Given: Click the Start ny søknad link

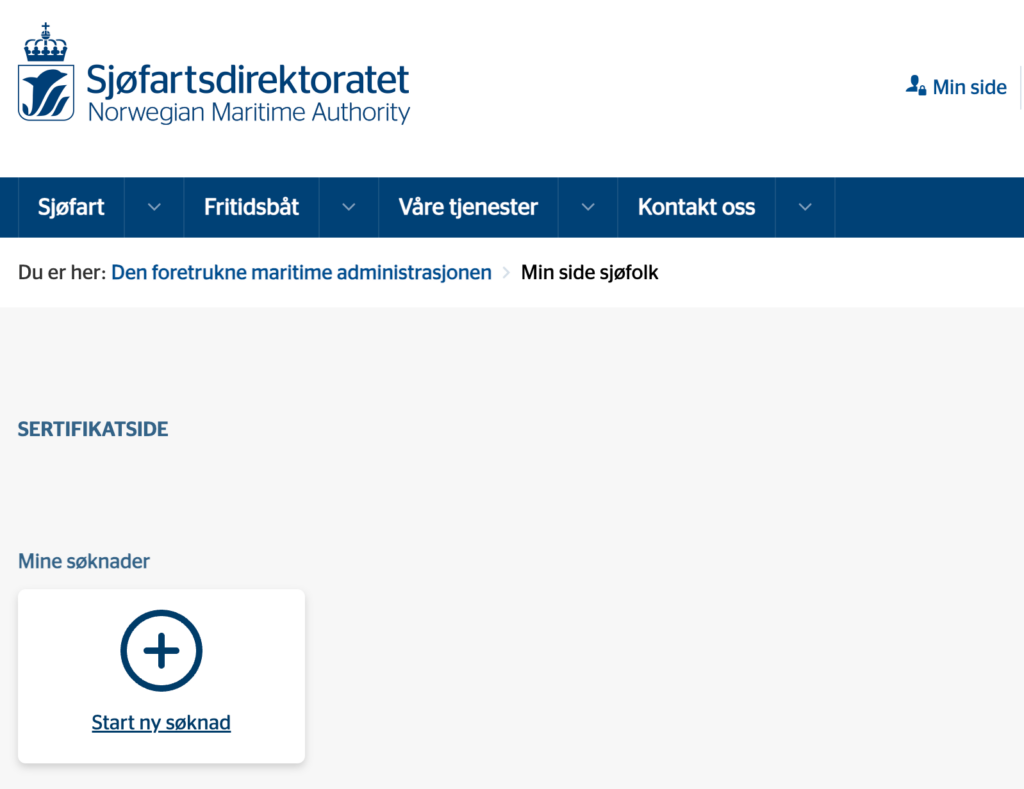Looking at the screenshot, I should (161, 722).
